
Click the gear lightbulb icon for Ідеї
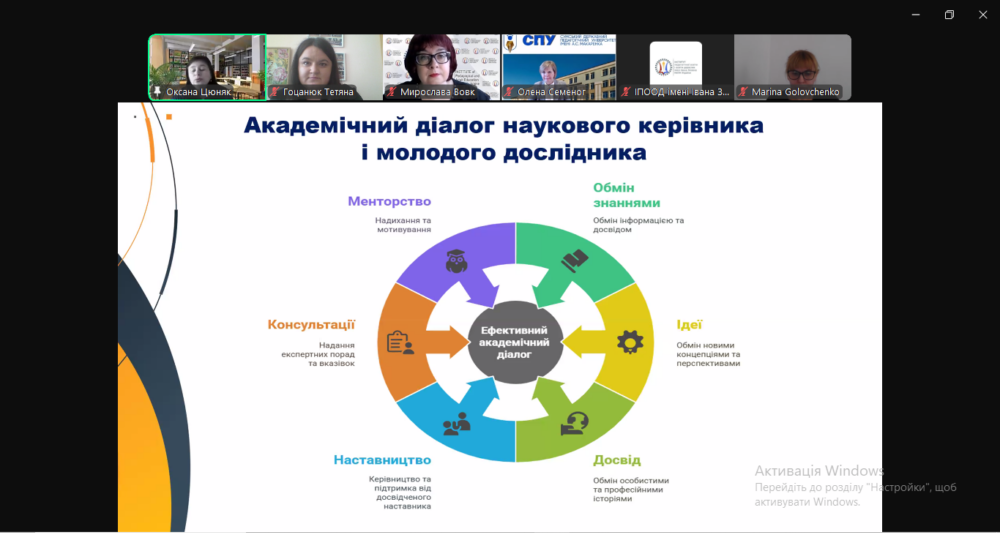tap(629, 342)
